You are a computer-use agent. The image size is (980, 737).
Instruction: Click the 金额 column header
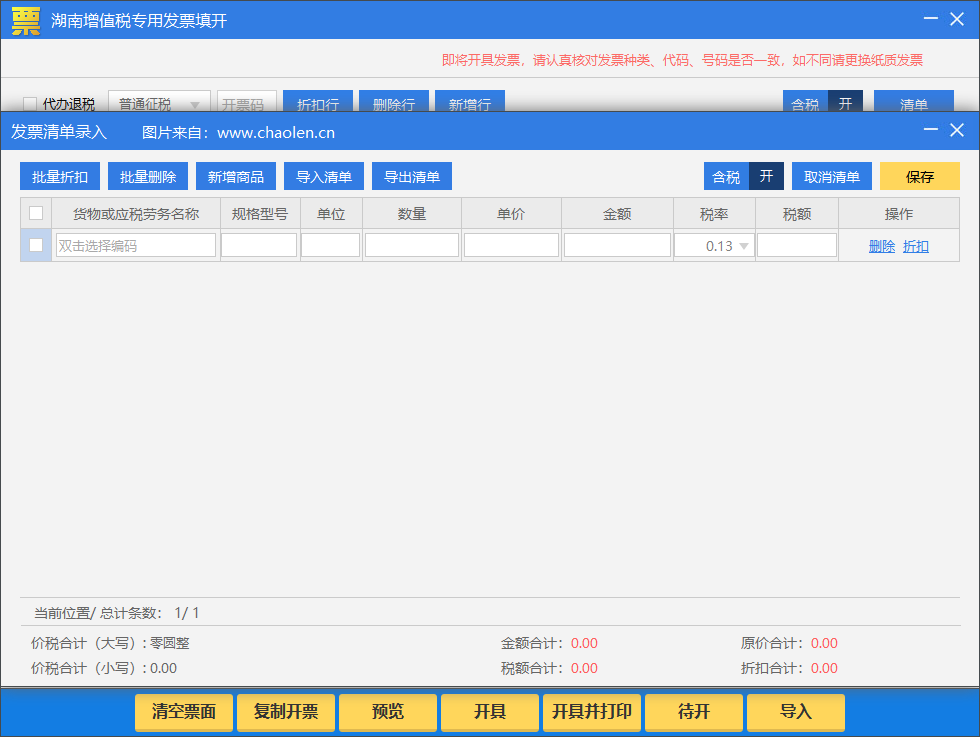click(x=618, y=214)
